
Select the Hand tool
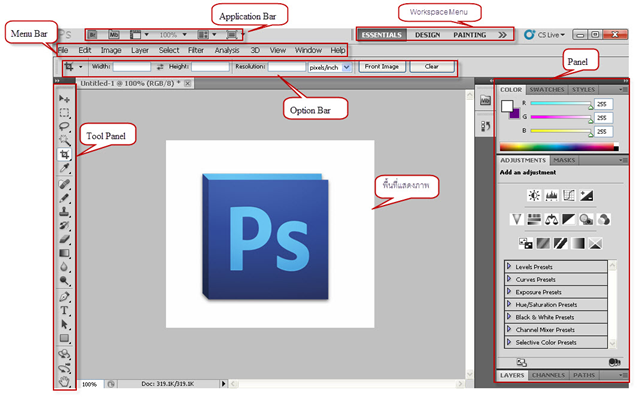(x=64, y=382)
